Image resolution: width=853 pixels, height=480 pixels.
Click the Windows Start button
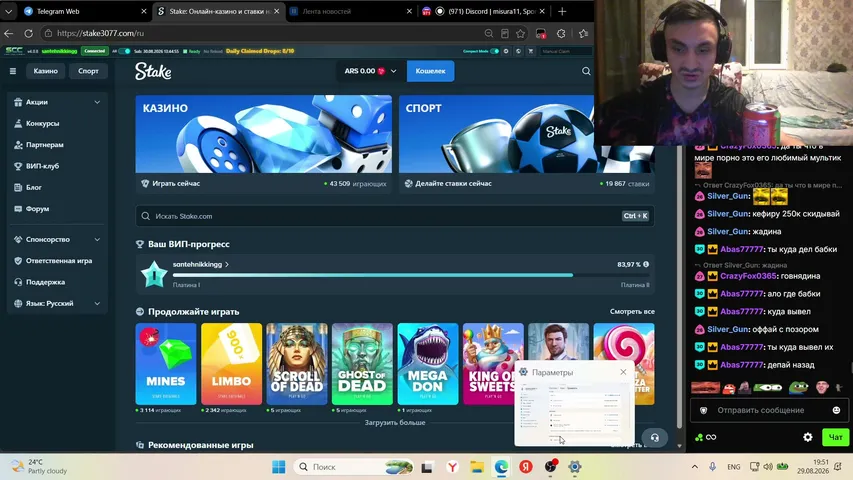(x=279, y=467)
